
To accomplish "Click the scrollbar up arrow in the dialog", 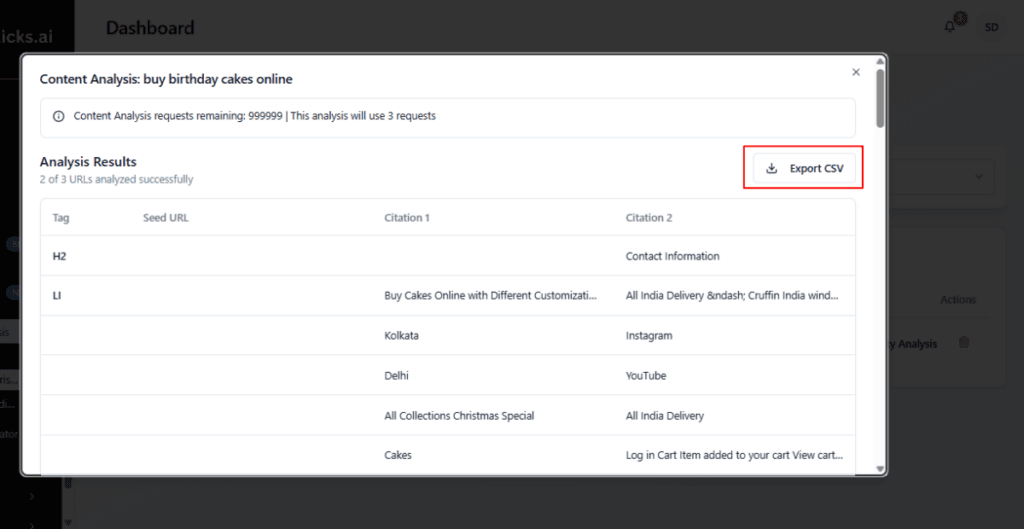I will coord(879,62).
